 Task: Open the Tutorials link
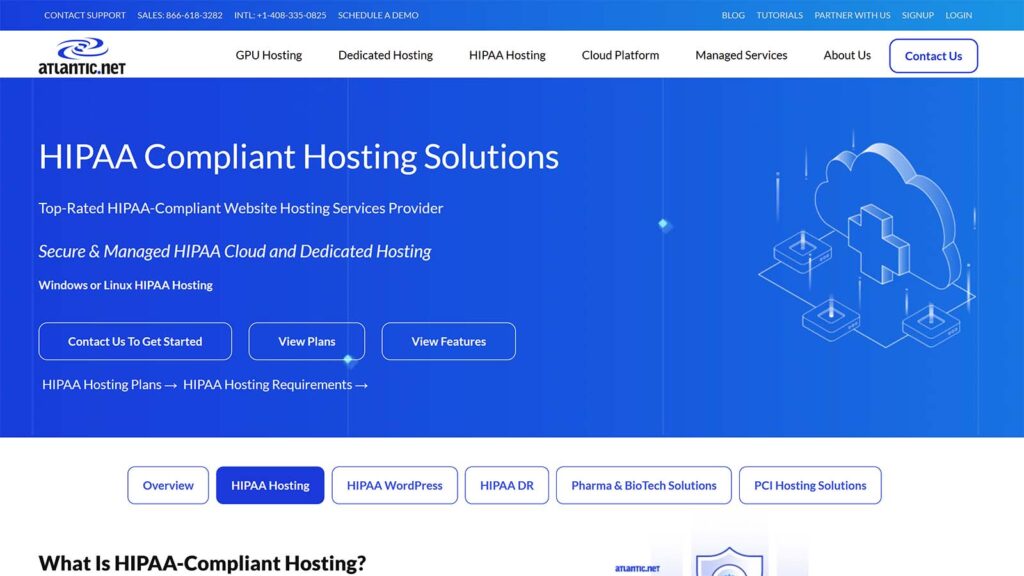click(779, 15)
